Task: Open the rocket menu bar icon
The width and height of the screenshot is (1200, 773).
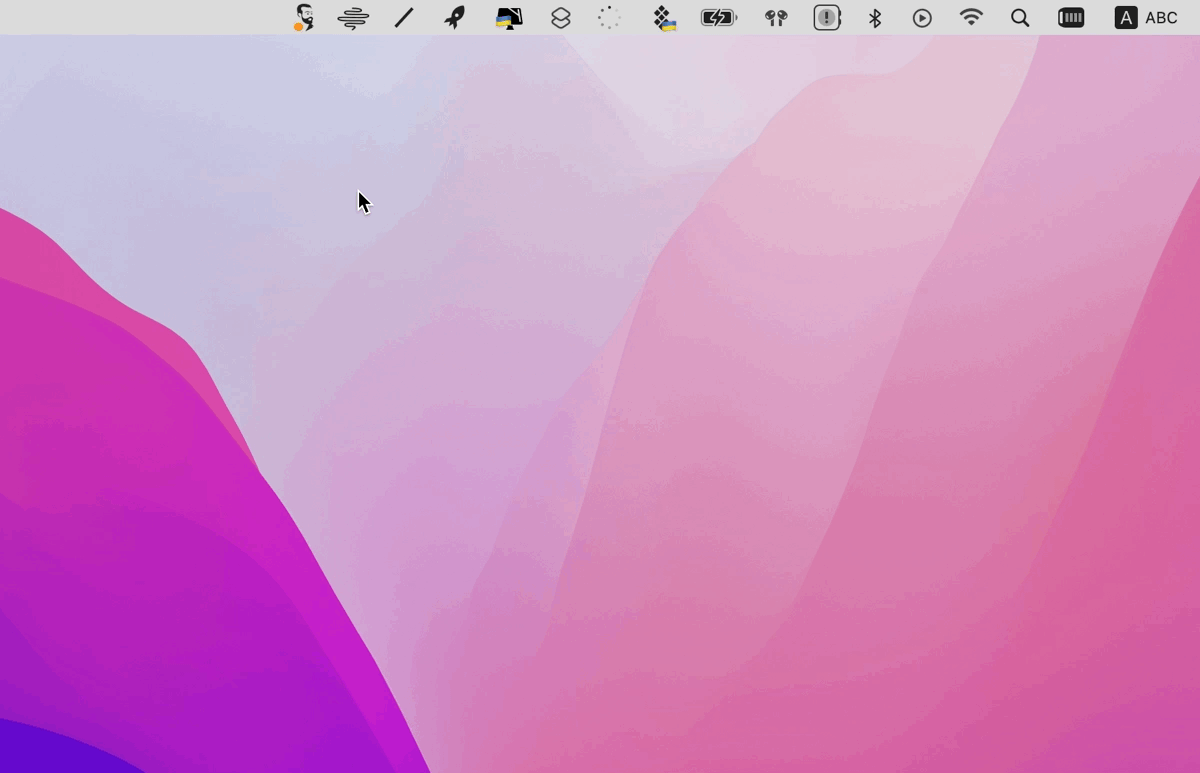Action: click(x=455, y=17)
